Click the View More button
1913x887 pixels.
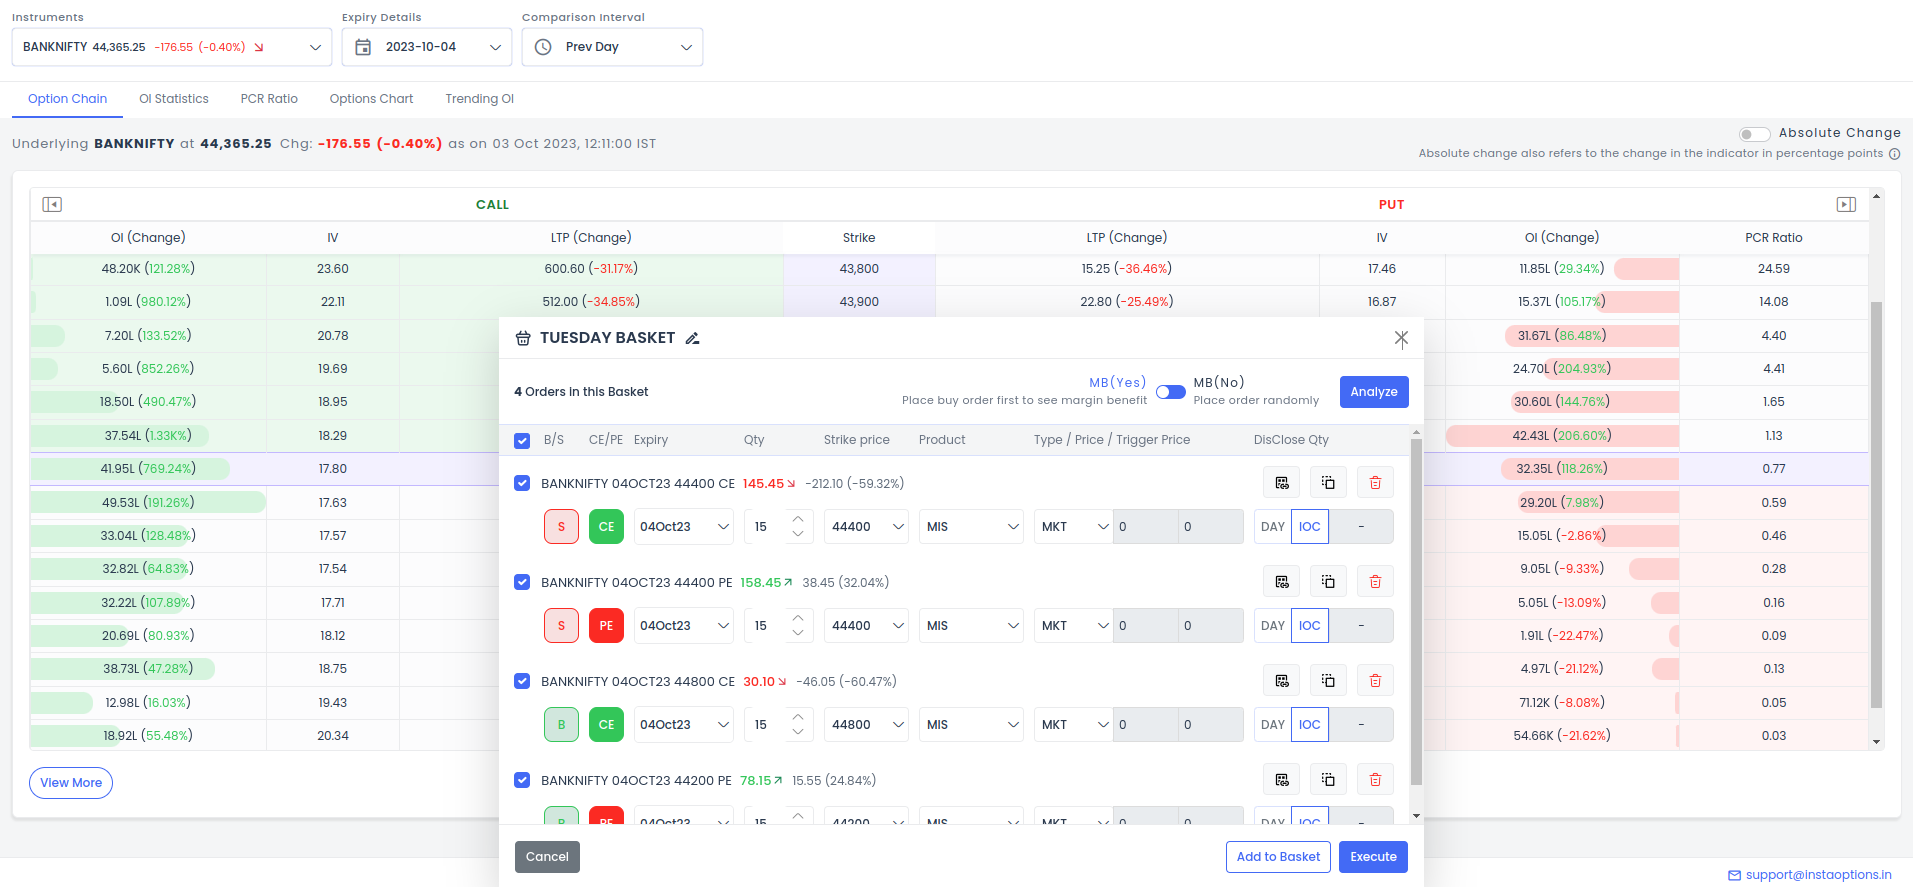point(71,783)
